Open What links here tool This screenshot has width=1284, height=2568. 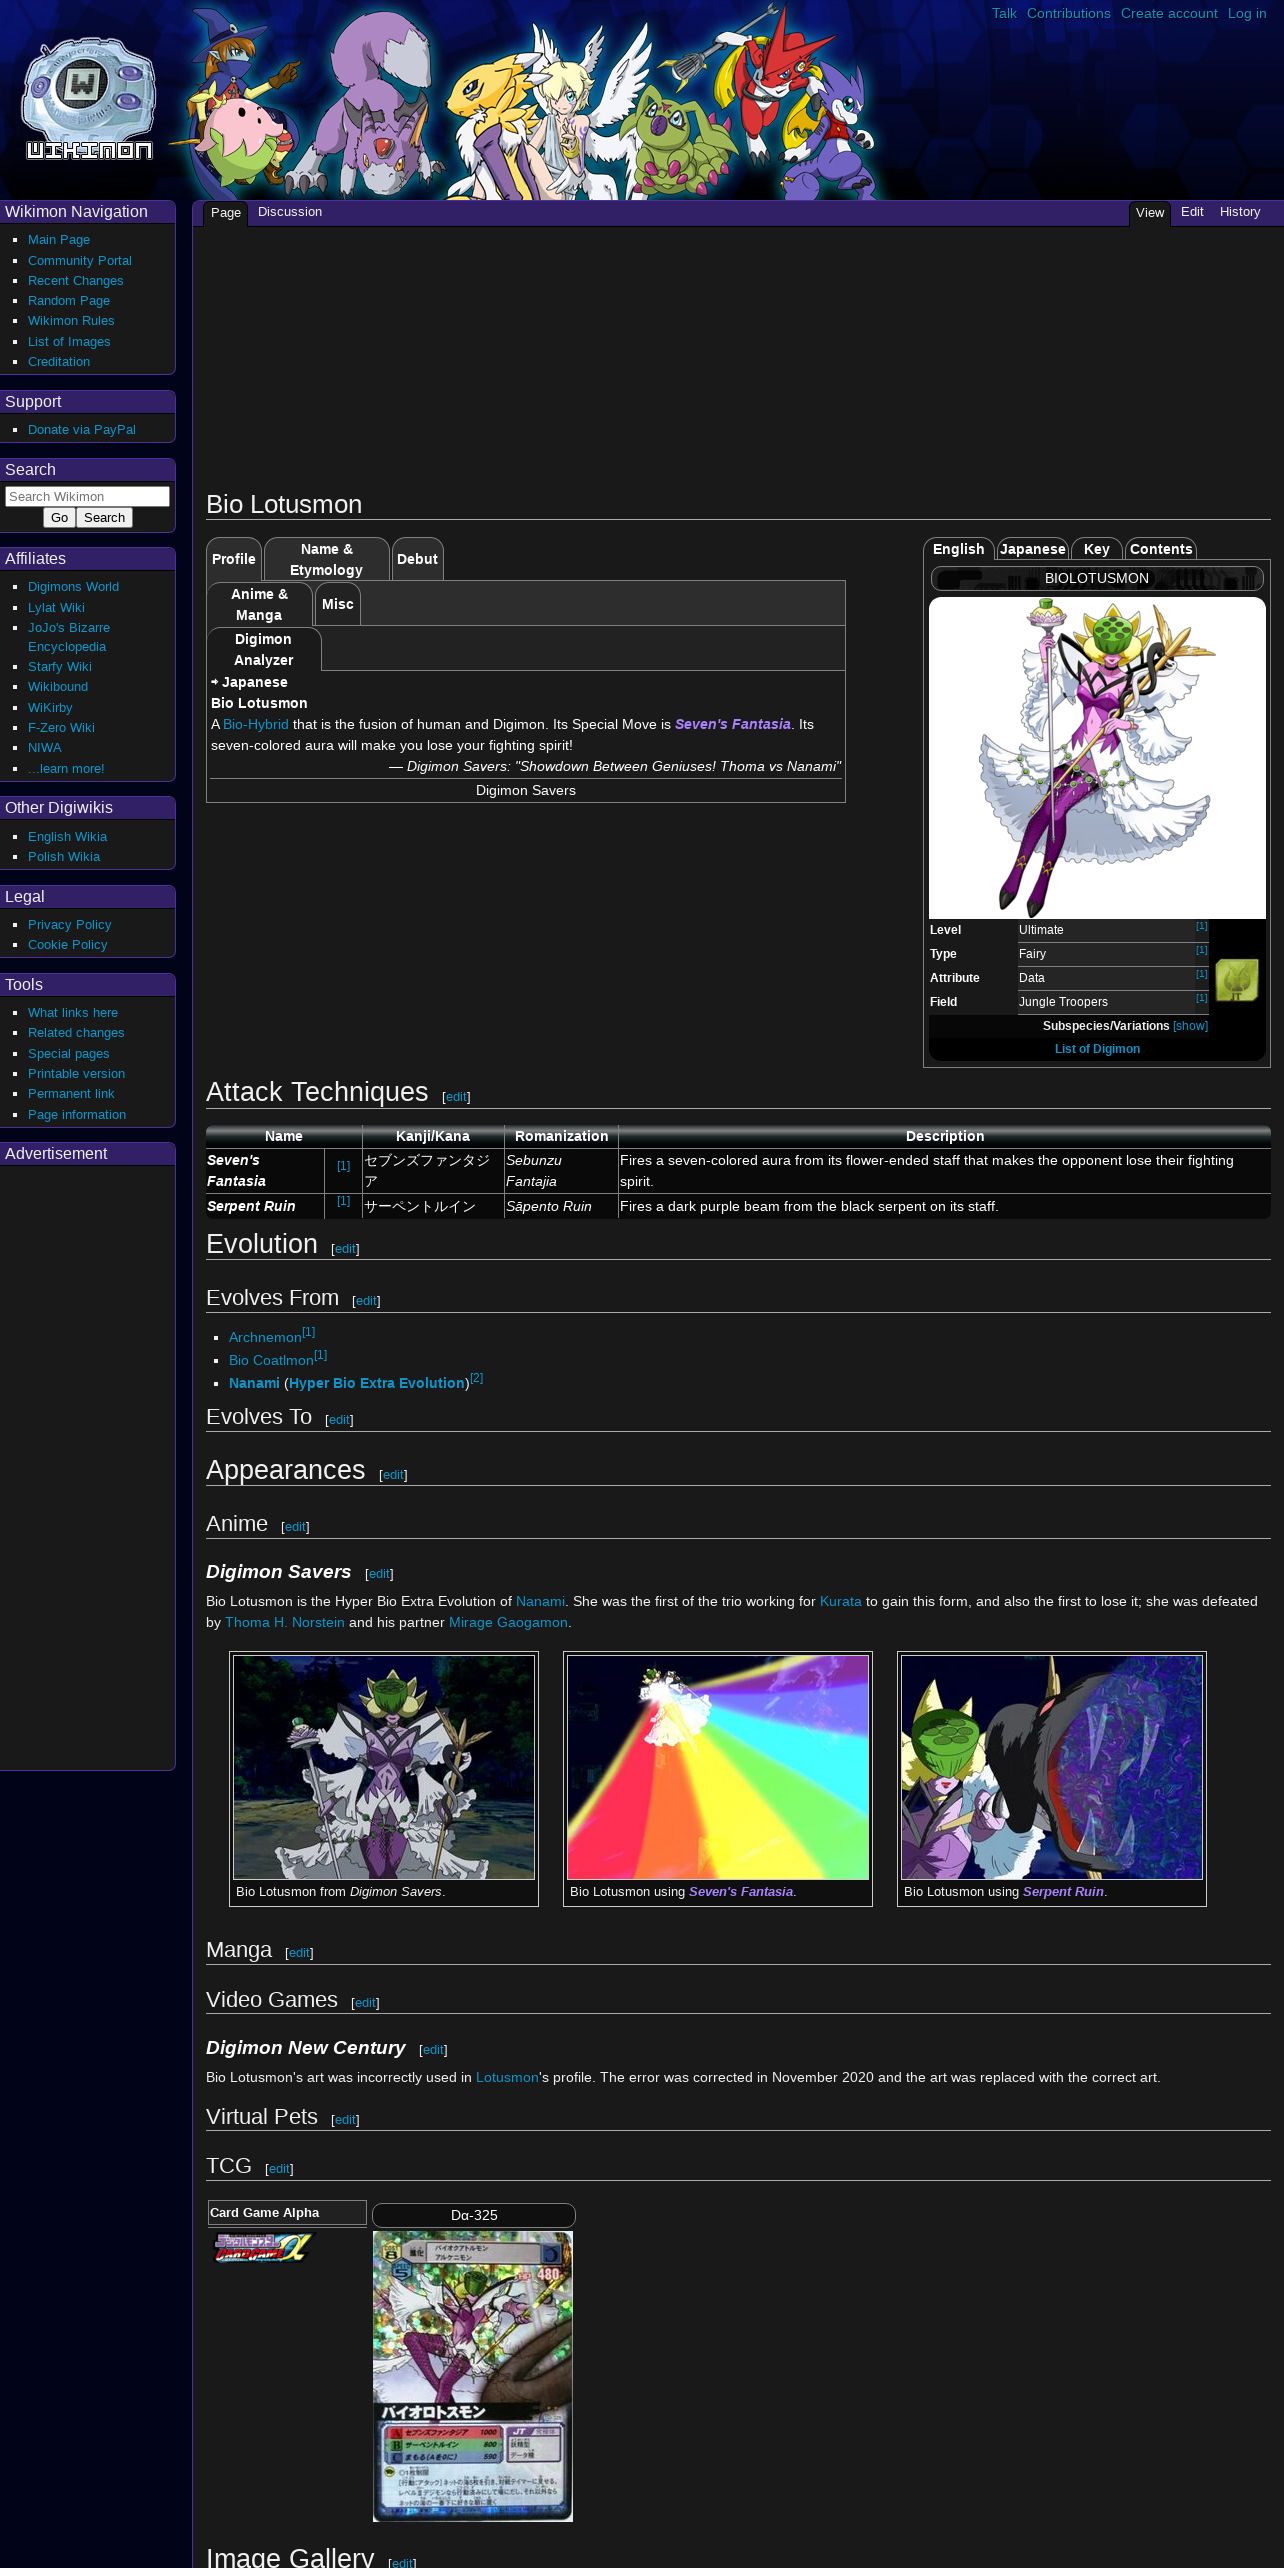coord(73,1013)
